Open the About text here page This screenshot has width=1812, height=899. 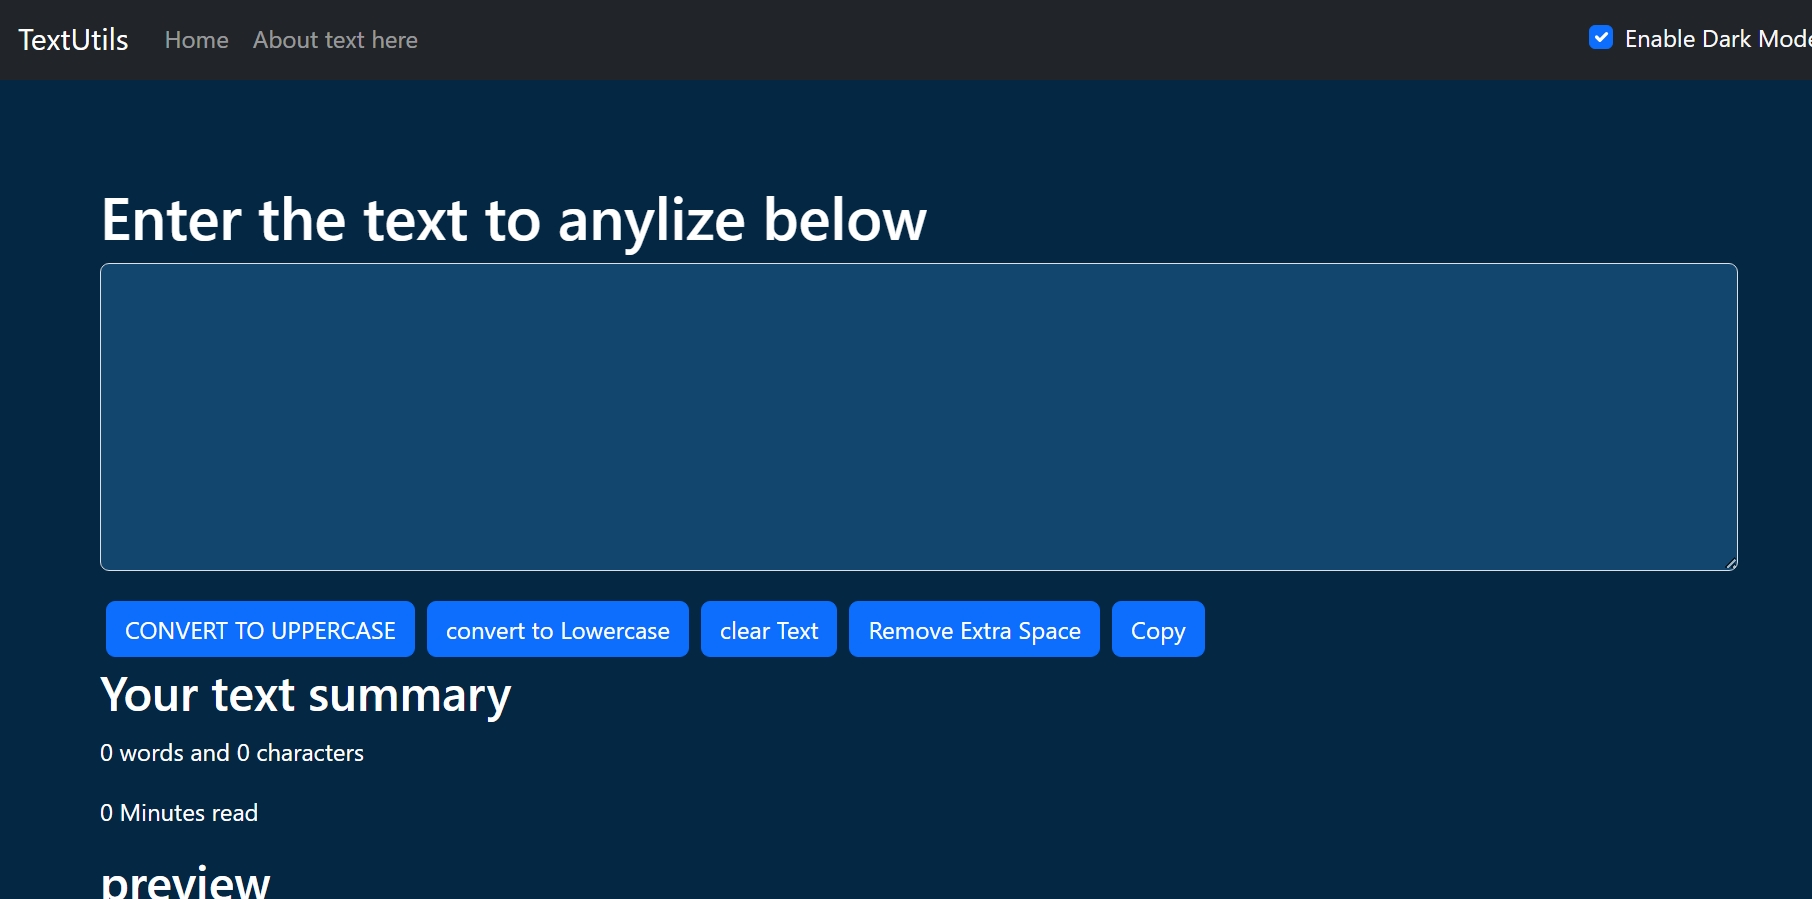334,40
